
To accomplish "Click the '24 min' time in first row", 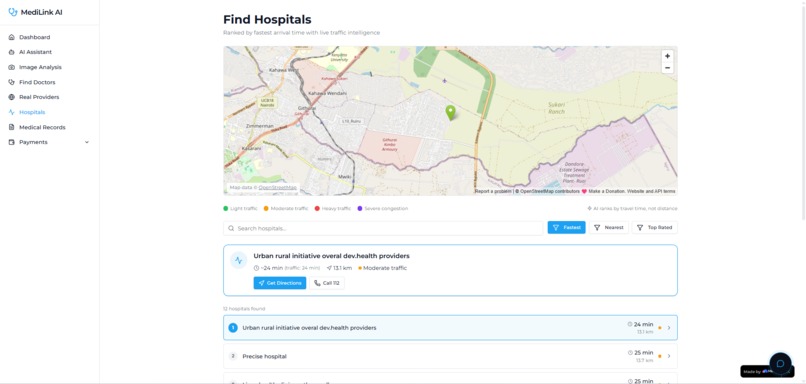I will [643, 324].
